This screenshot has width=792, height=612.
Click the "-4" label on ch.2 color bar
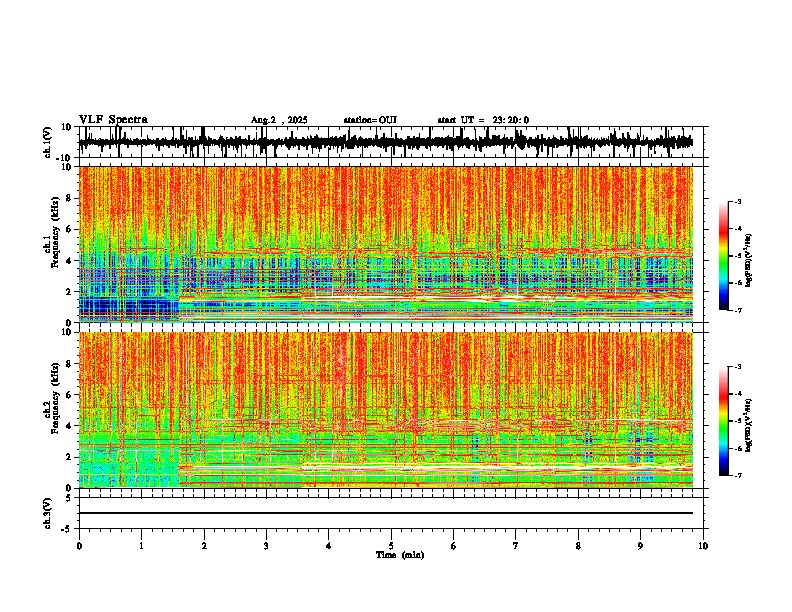coord(737,394)
